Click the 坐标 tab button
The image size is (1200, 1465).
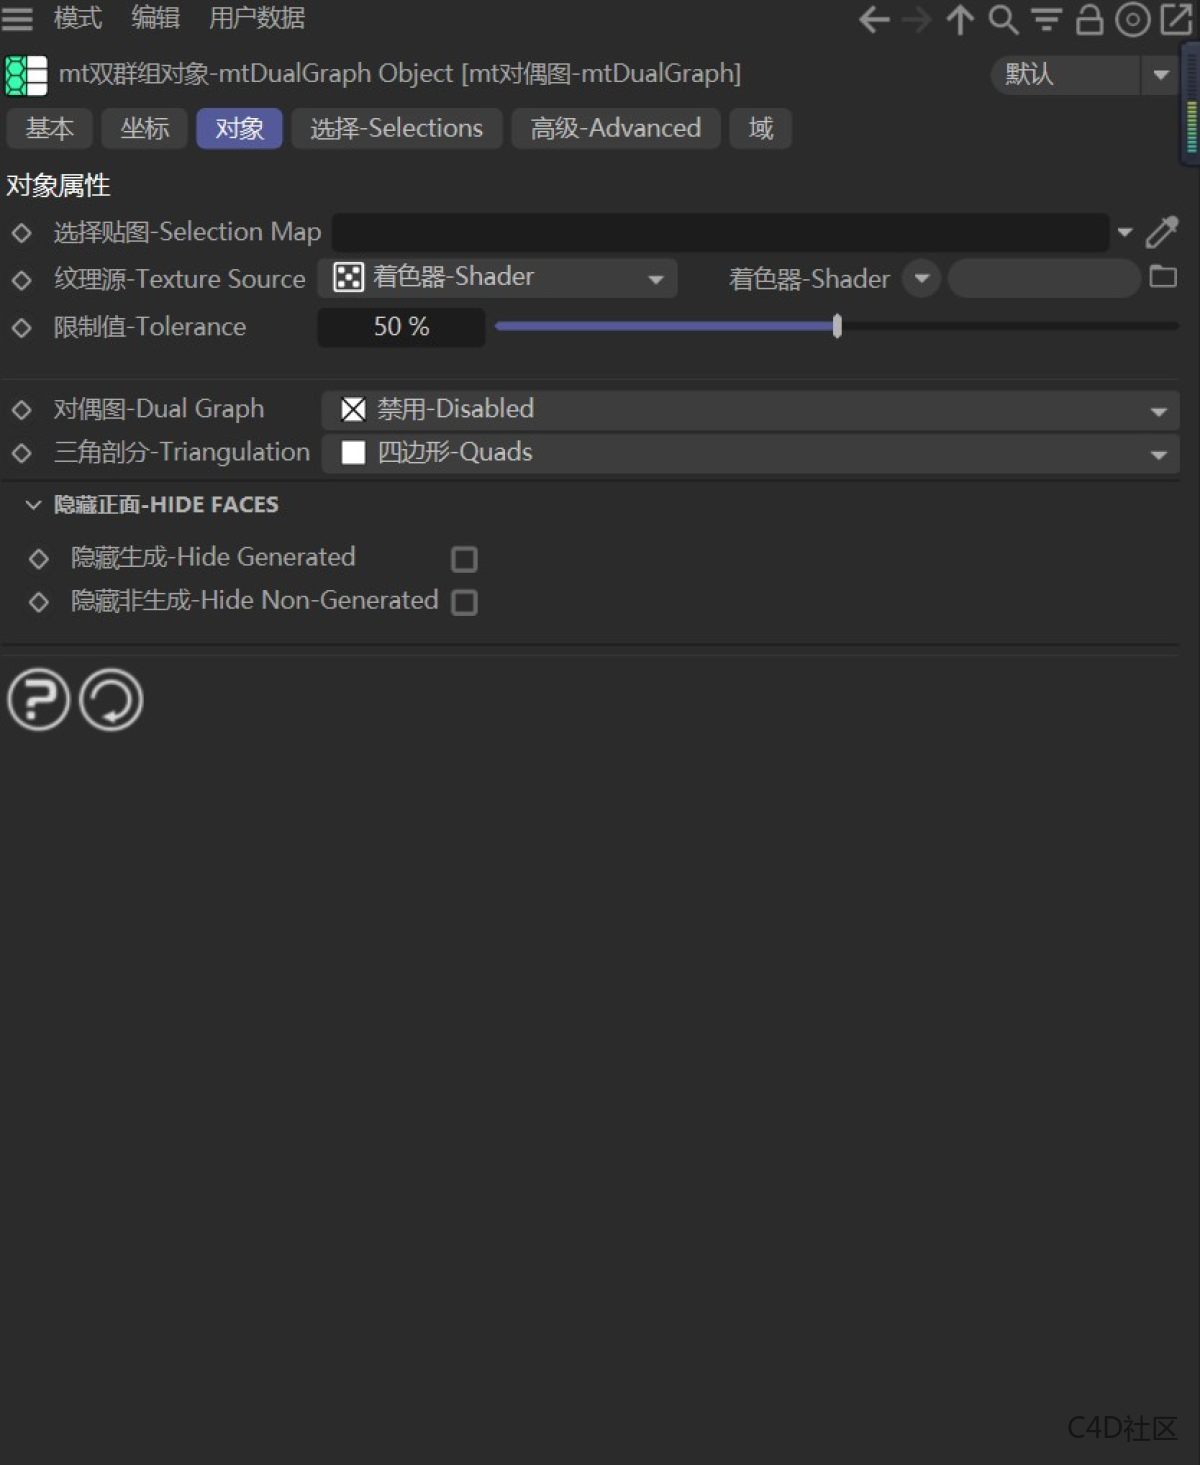tap(144, 128)
